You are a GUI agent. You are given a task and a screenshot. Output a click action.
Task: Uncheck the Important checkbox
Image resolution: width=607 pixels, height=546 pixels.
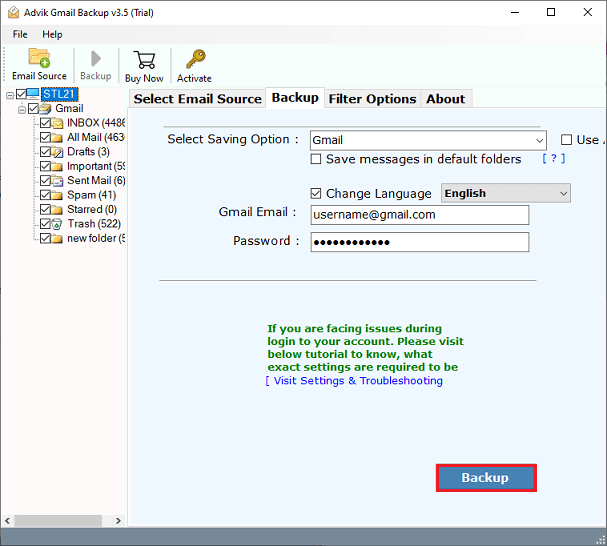[45, 166]
